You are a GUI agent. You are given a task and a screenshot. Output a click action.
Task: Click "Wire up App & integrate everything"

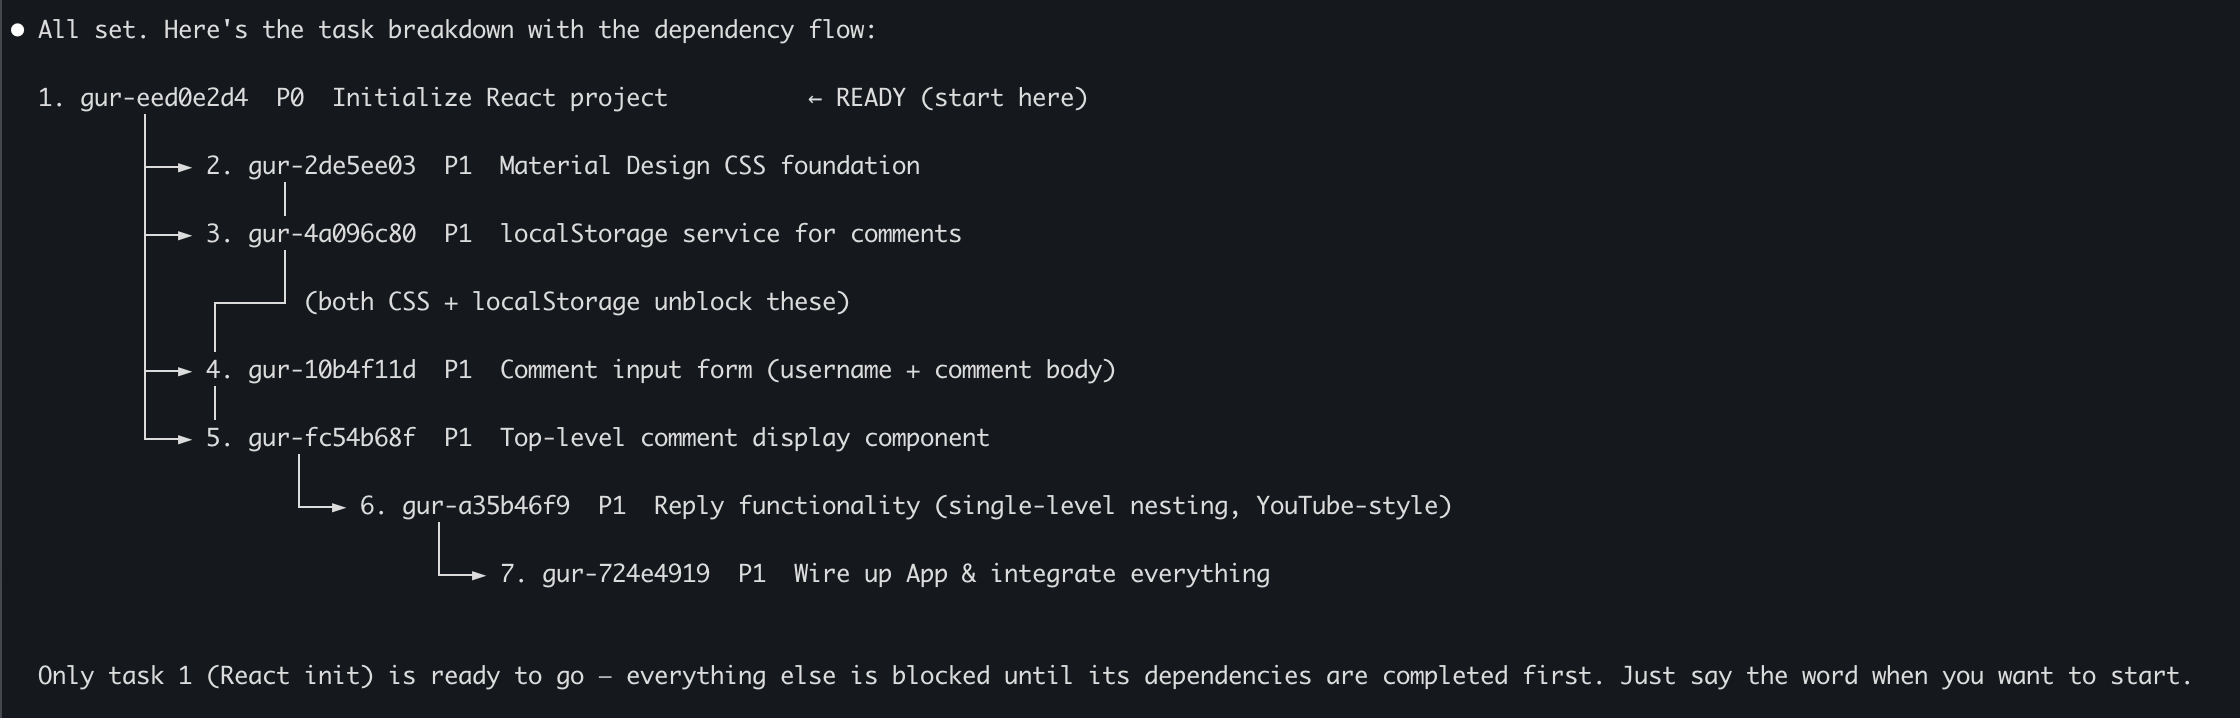click(1031, 574)
